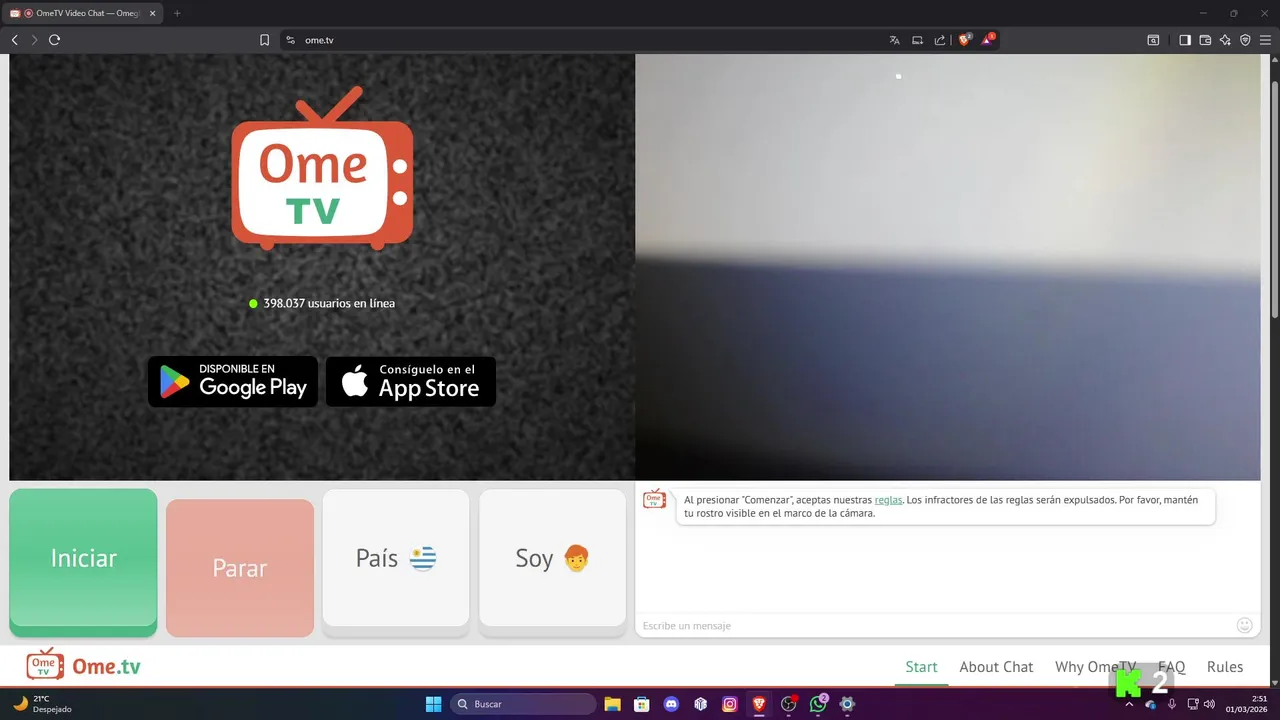This screenshot has width=1280, height=720.
Task: Select the About Chat navigation tab
Action: coord(996,667)
